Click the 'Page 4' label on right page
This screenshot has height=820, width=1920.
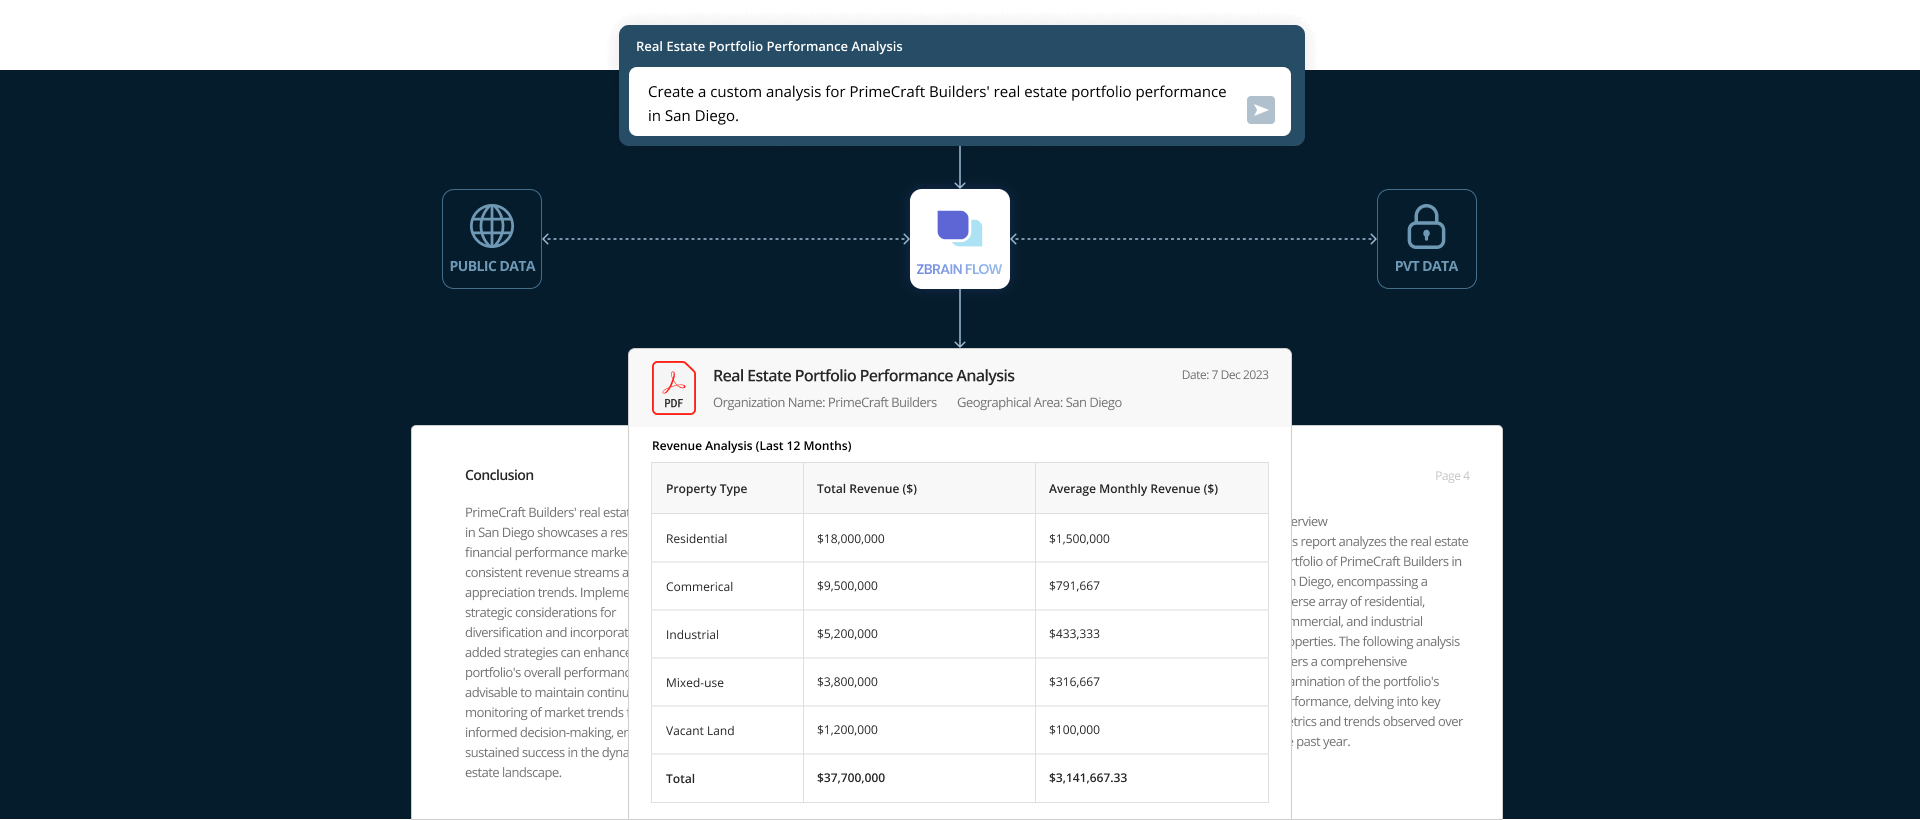tap(1452, 476)
